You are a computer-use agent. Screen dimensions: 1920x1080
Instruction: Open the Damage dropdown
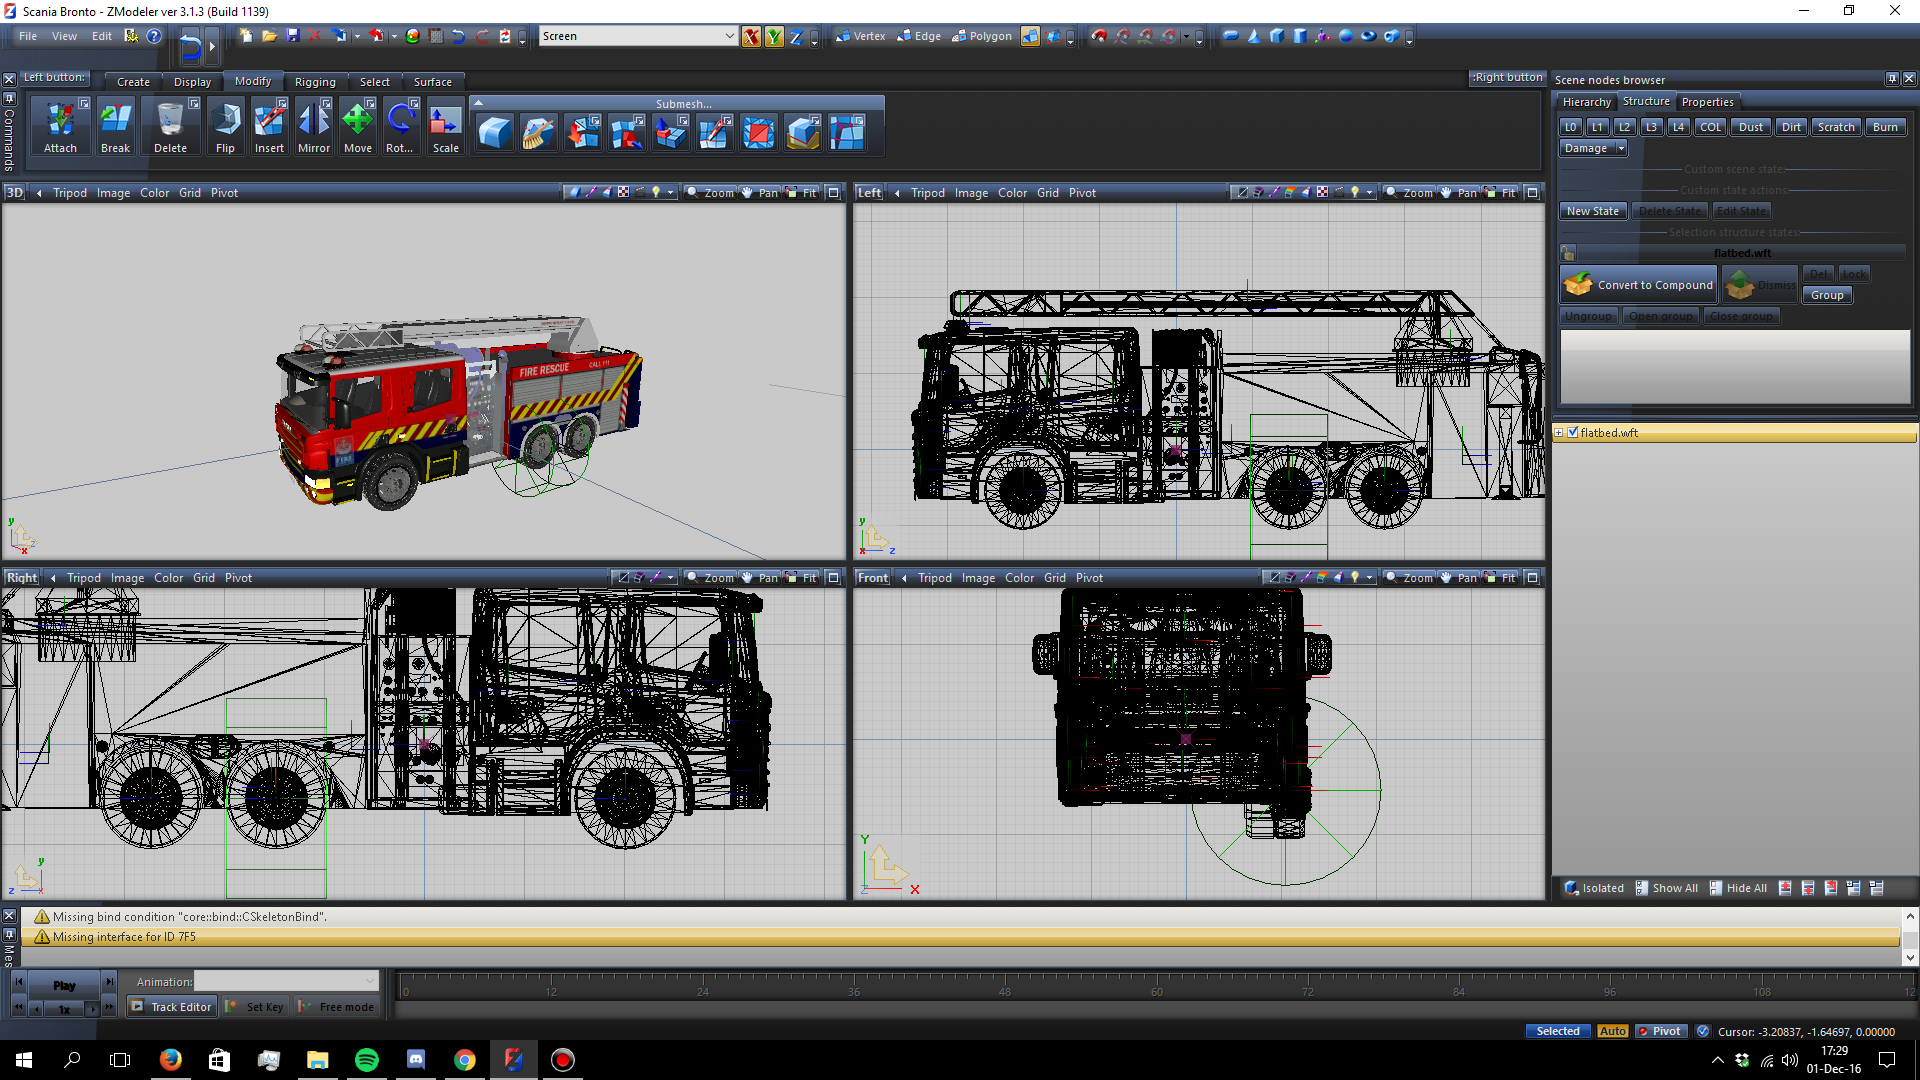click(1621, 148)
